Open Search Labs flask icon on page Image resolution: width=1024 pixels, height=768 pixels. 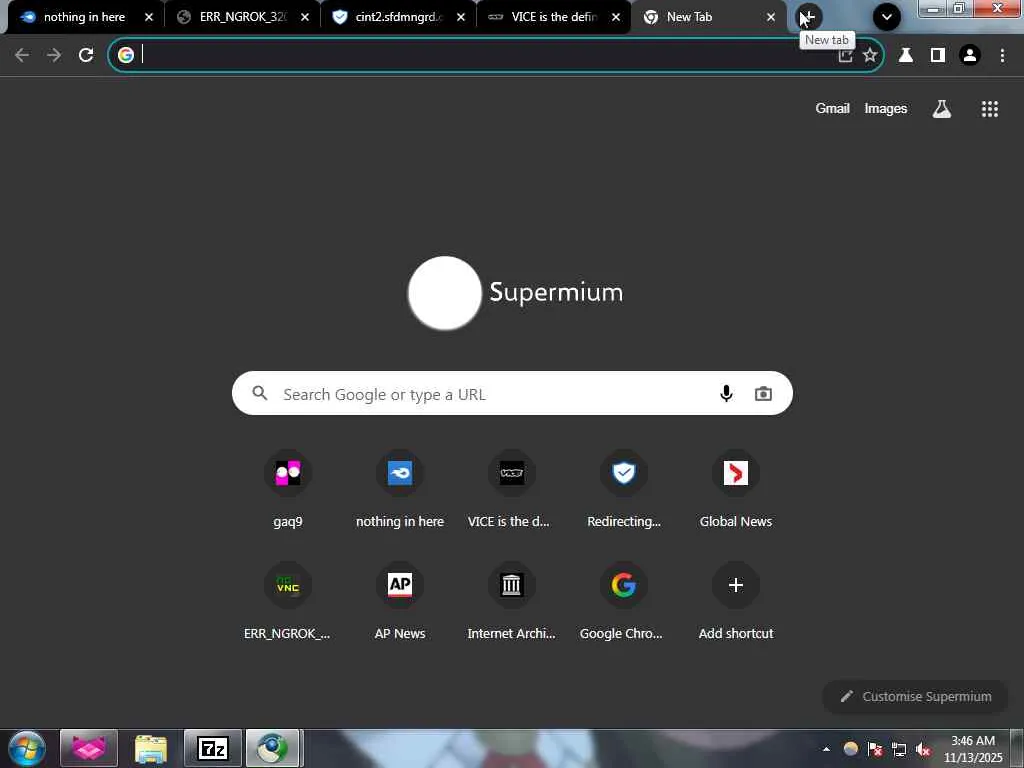[941, 109]
